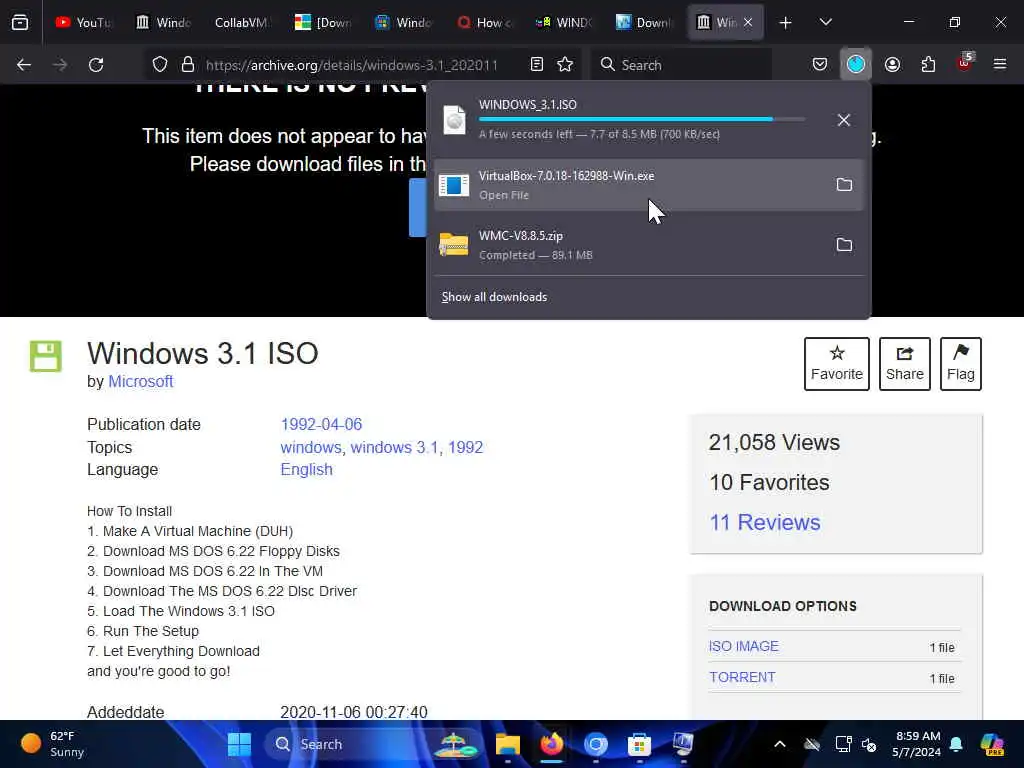Open the Firefox account icon

point(892,65)
